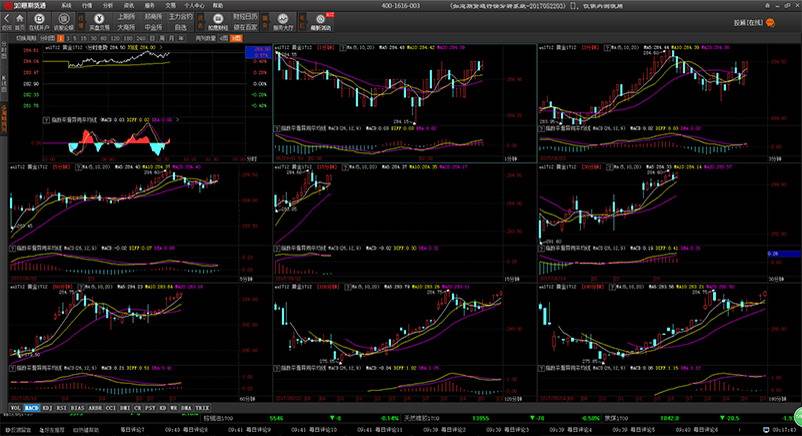The height and width of the screenshot is (436, 802).
Task: Open 财经日历 financial calendar
Action: click(x=246, y=17)
